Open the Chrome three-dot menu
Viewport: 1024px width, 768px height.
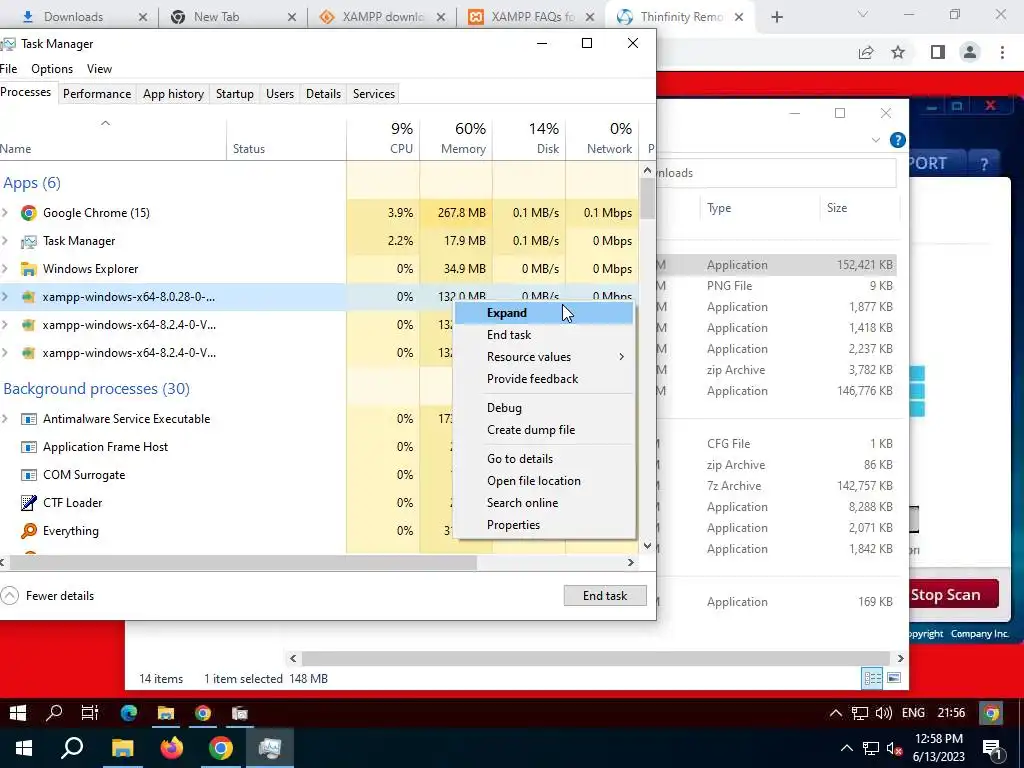tap(1002, 52)
